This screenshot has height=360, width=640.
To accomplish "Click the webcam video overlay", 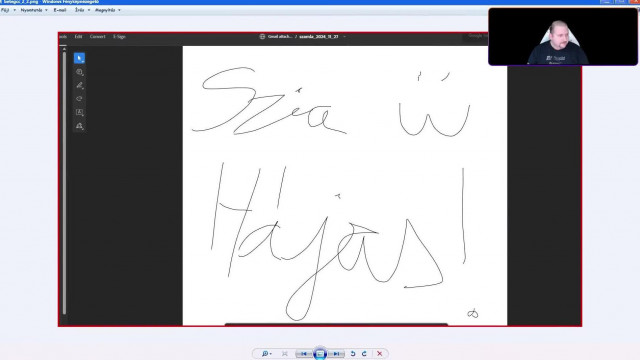I will click(x=563, y=37).
